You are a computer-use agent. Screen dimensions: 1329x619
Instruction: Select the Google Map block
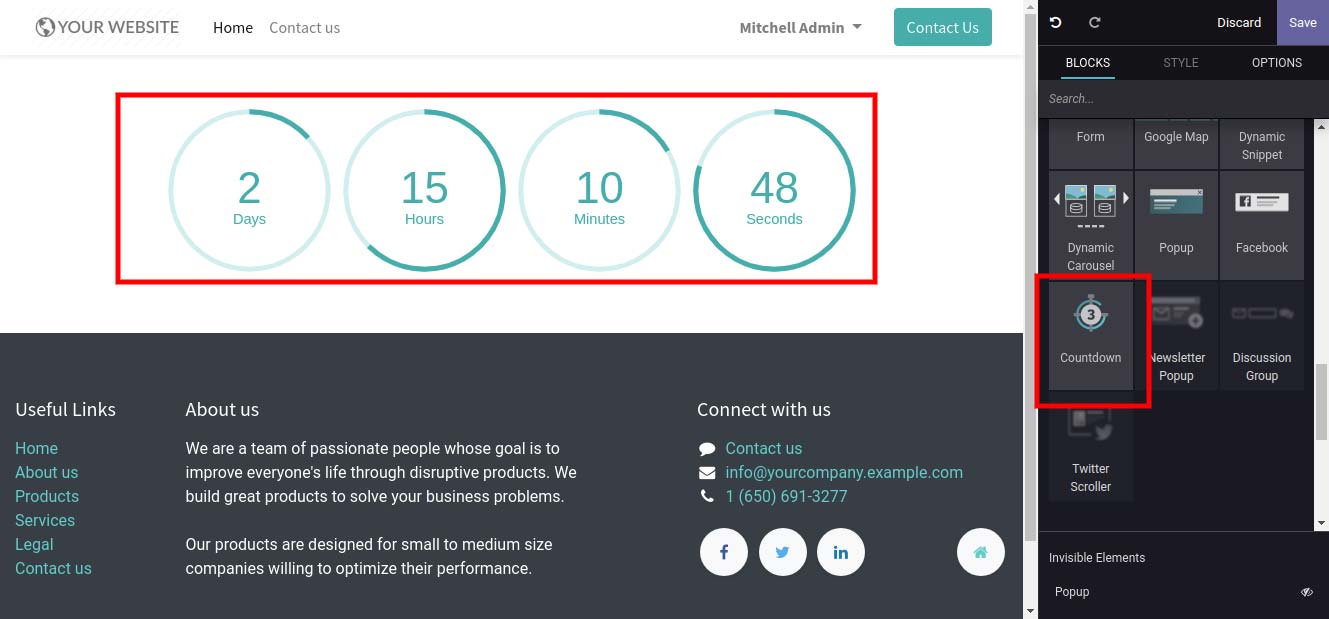[x=1176, y=143]
